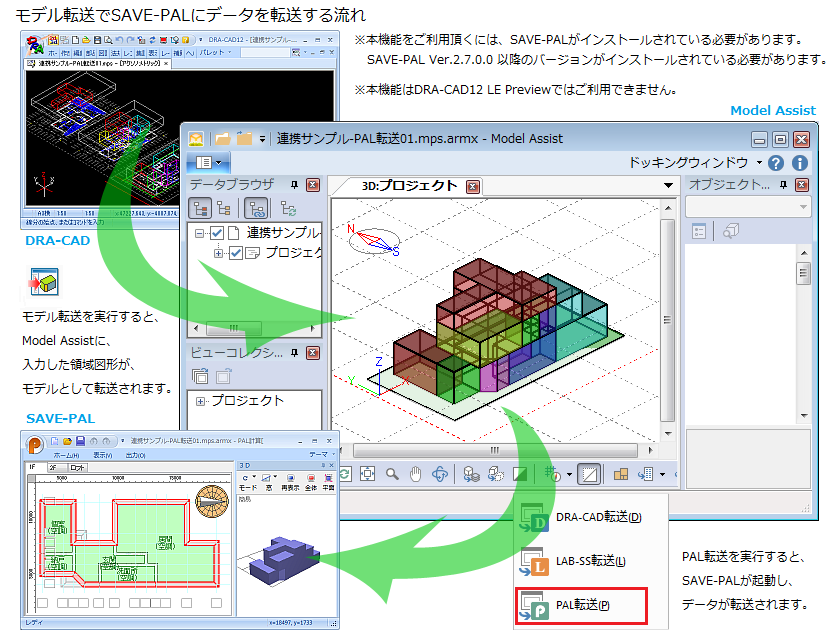Pin the オブジェクト panel
This screenshot has height=640, width=840.
tap(783, 185)
